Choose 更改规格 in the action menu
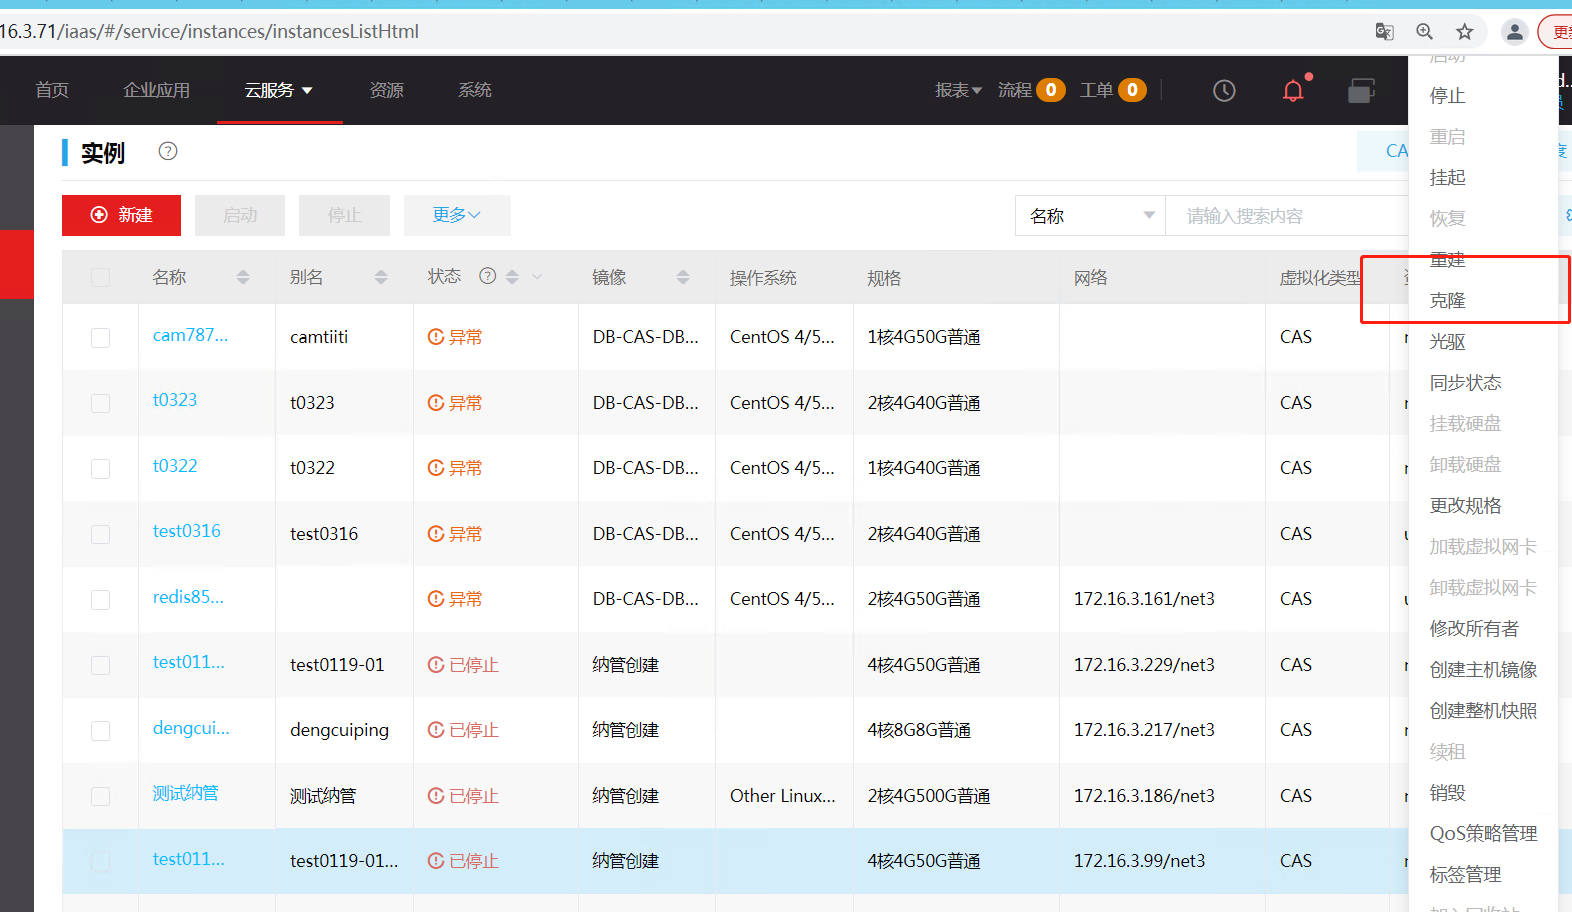Image resolution: width=1572 pixels, height=912 pixels. (x=1465, y=506)
